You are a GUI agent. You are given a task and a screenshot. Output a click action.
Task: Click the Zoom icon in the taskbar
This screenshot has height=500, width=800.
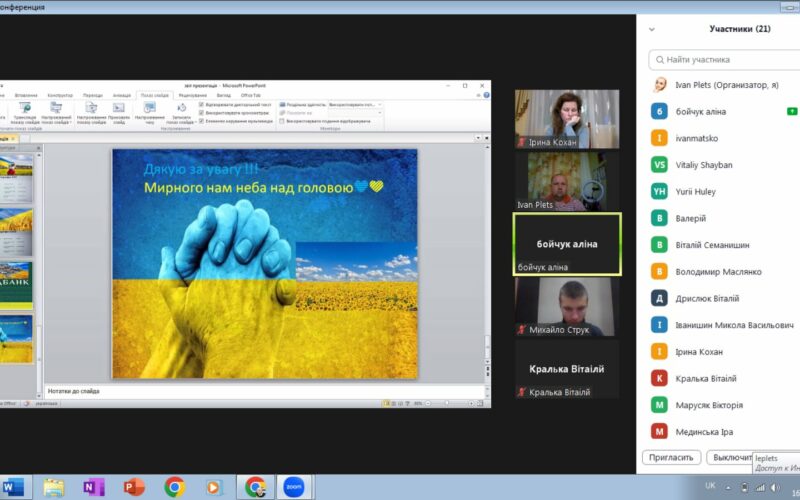pos(293,487)
